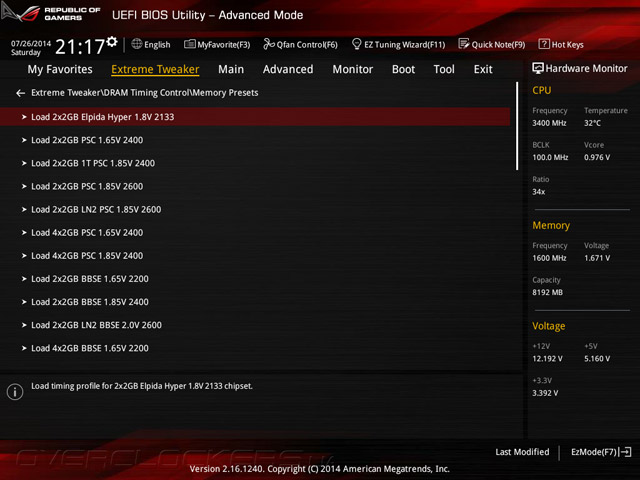Click Ratio value 34x
Screen dimensions: 640x480
pyautogui.click(x=538, y=191)
